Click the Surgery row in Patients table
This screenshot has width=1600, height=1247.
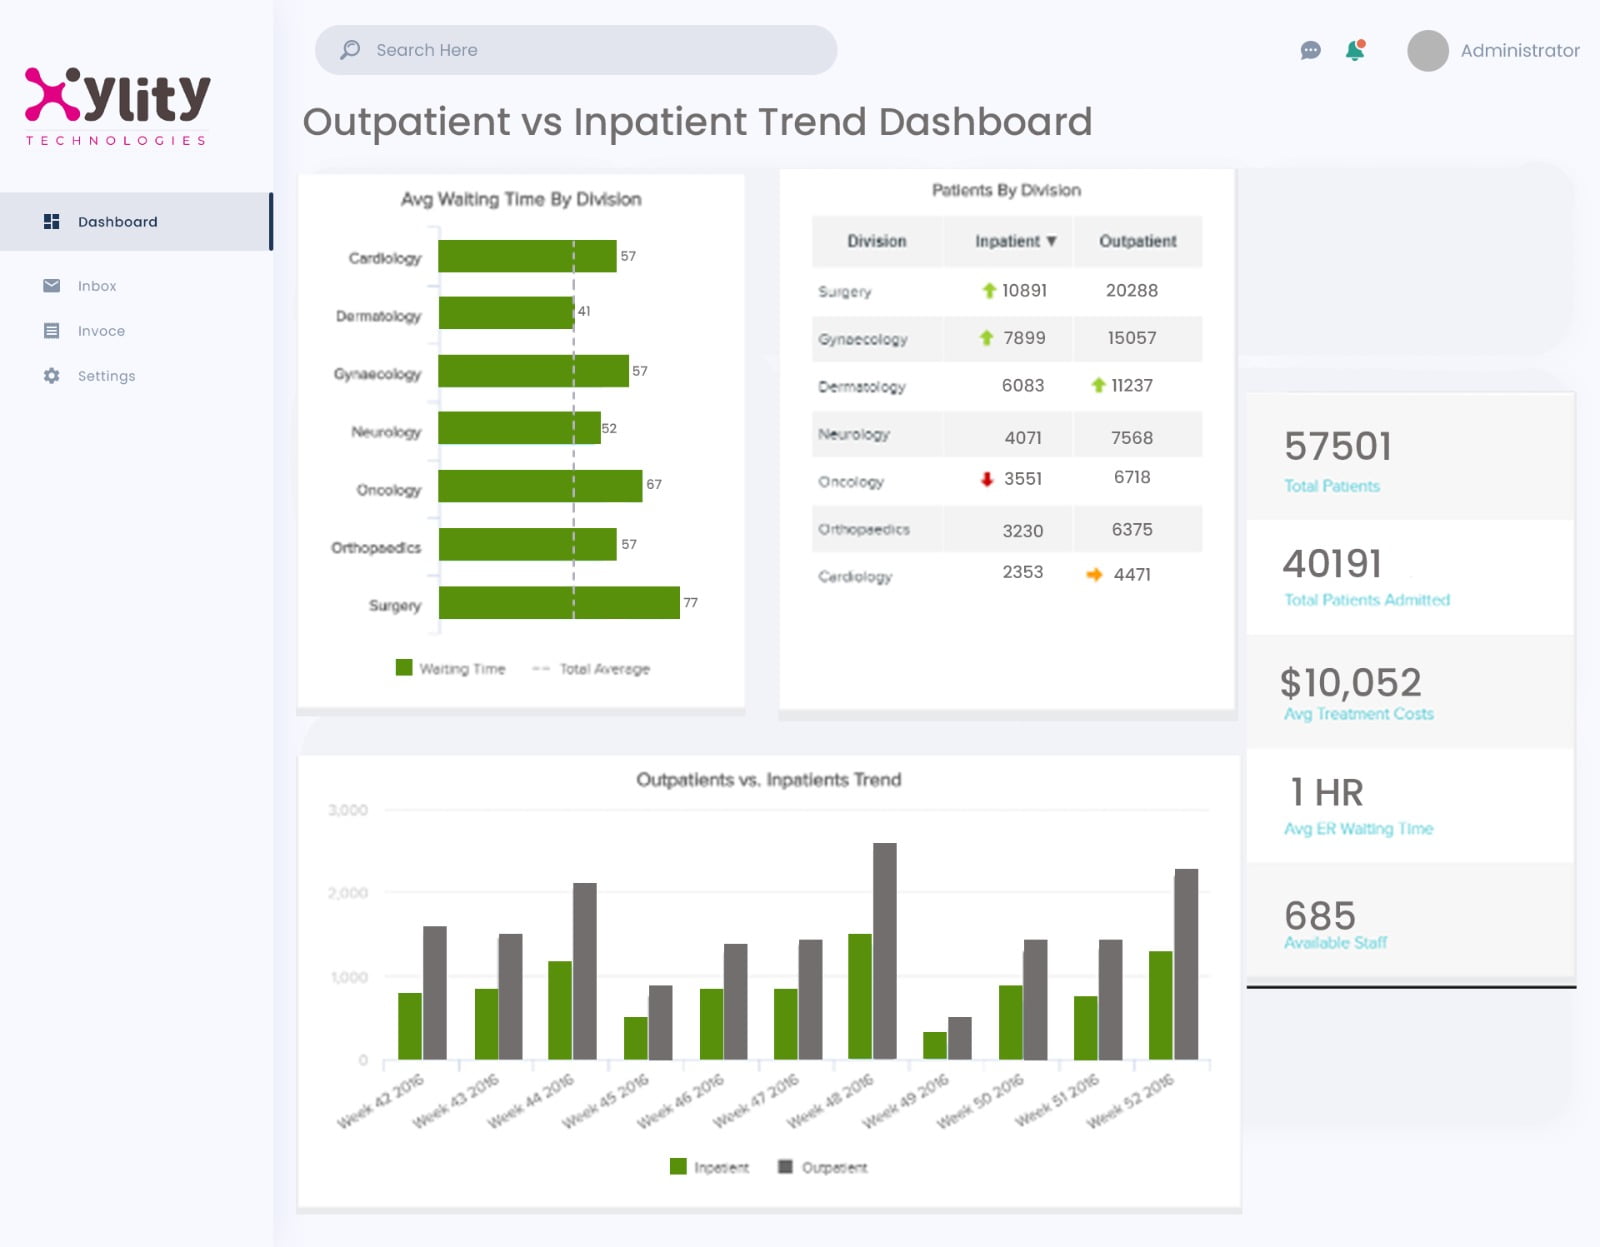(x=1007, y=291)
